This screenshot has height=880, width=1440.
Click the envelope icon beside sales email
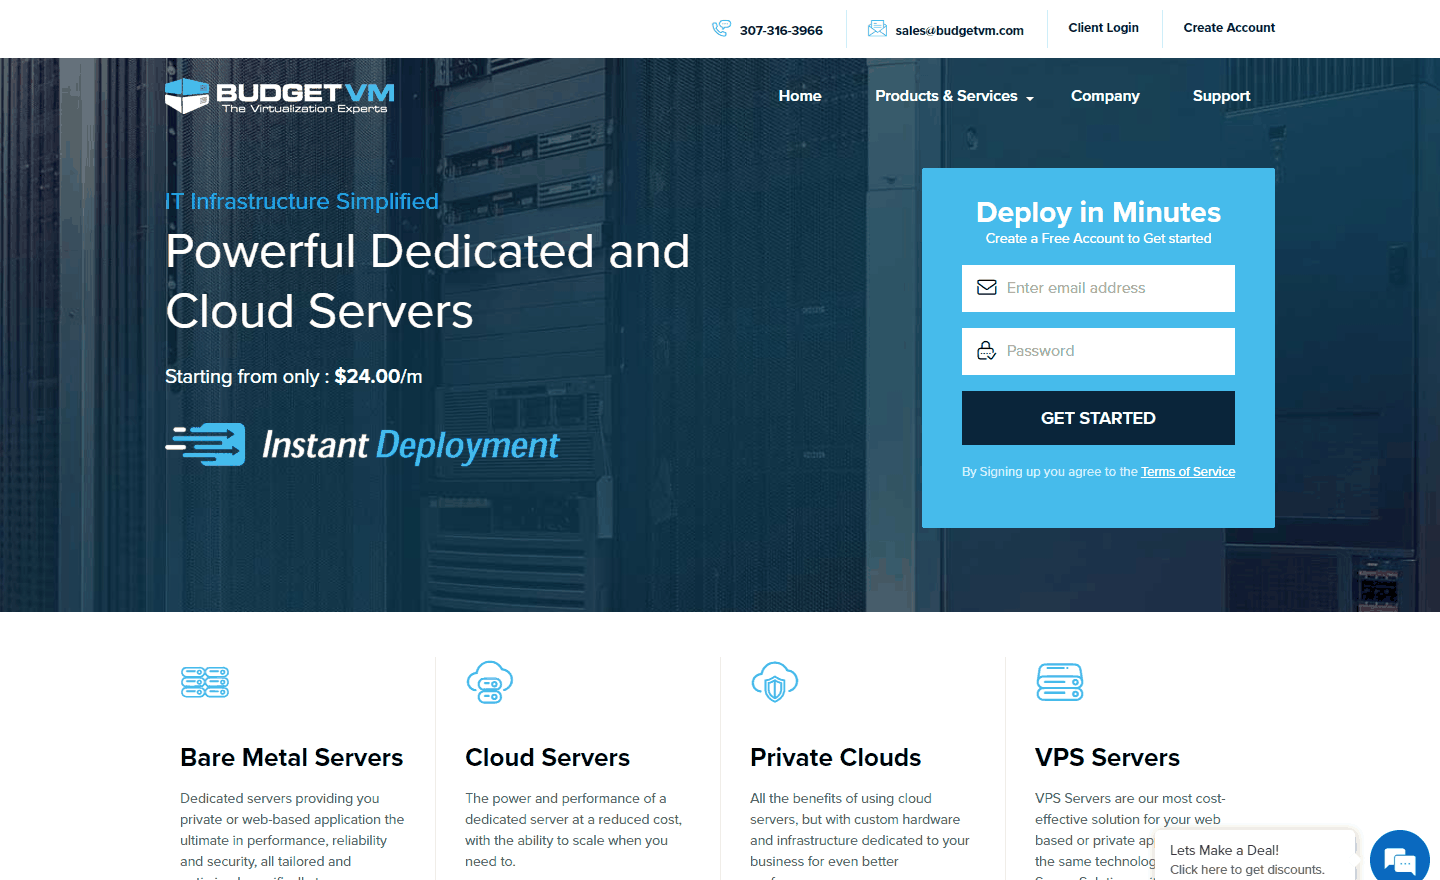coord(877,29)
